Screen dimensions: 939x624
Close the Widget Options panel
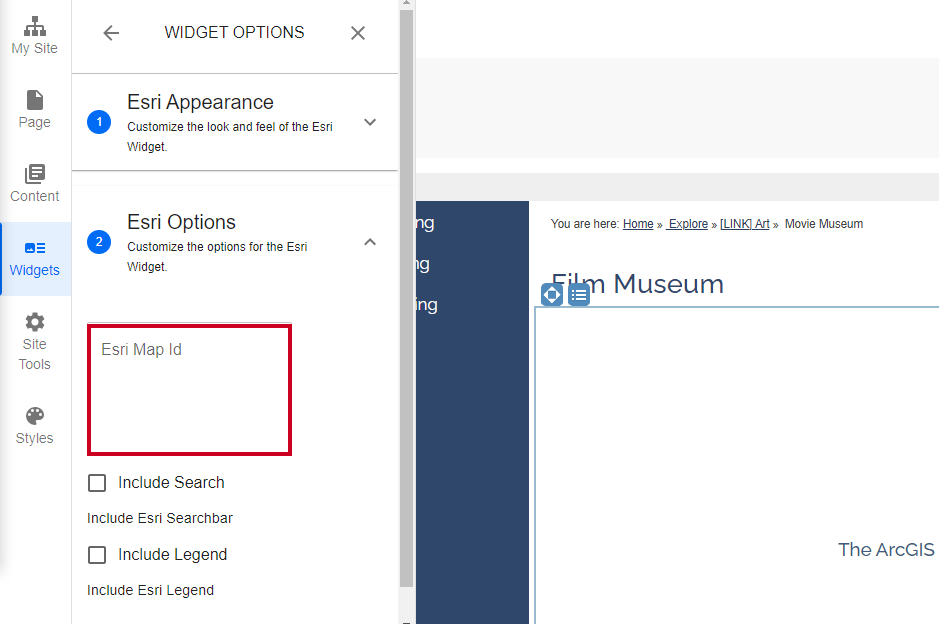coord(358,33)
